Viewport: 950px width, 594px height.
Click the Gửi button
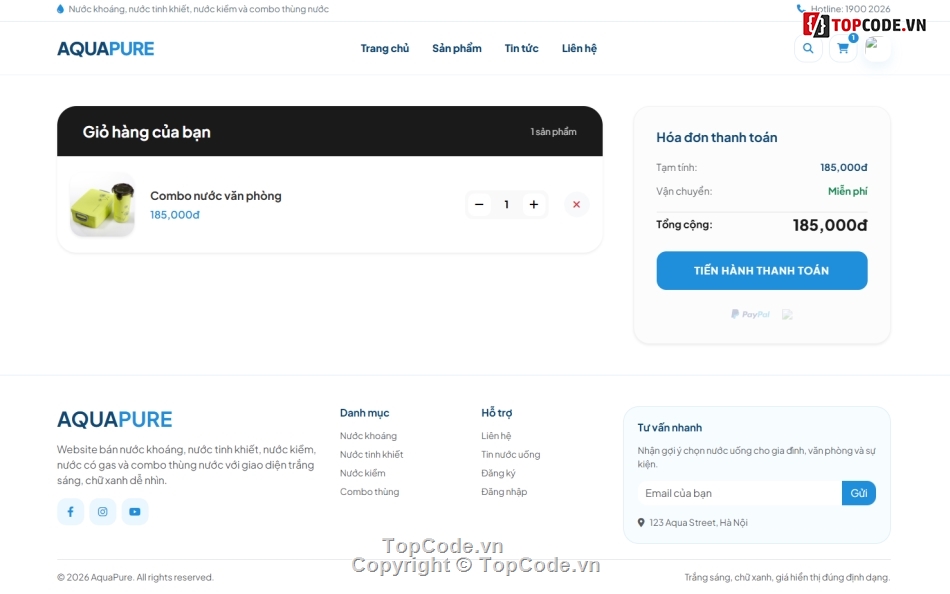[x=859, y=493]
